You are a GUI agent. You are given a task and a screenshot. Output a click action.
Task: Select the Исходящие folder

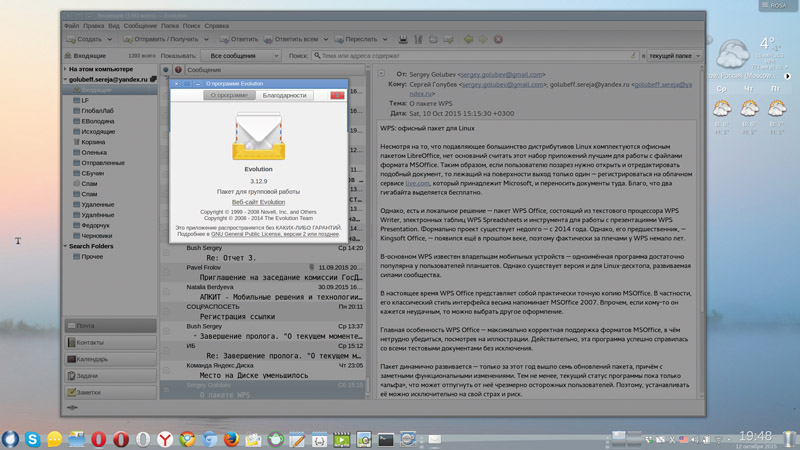98,132
